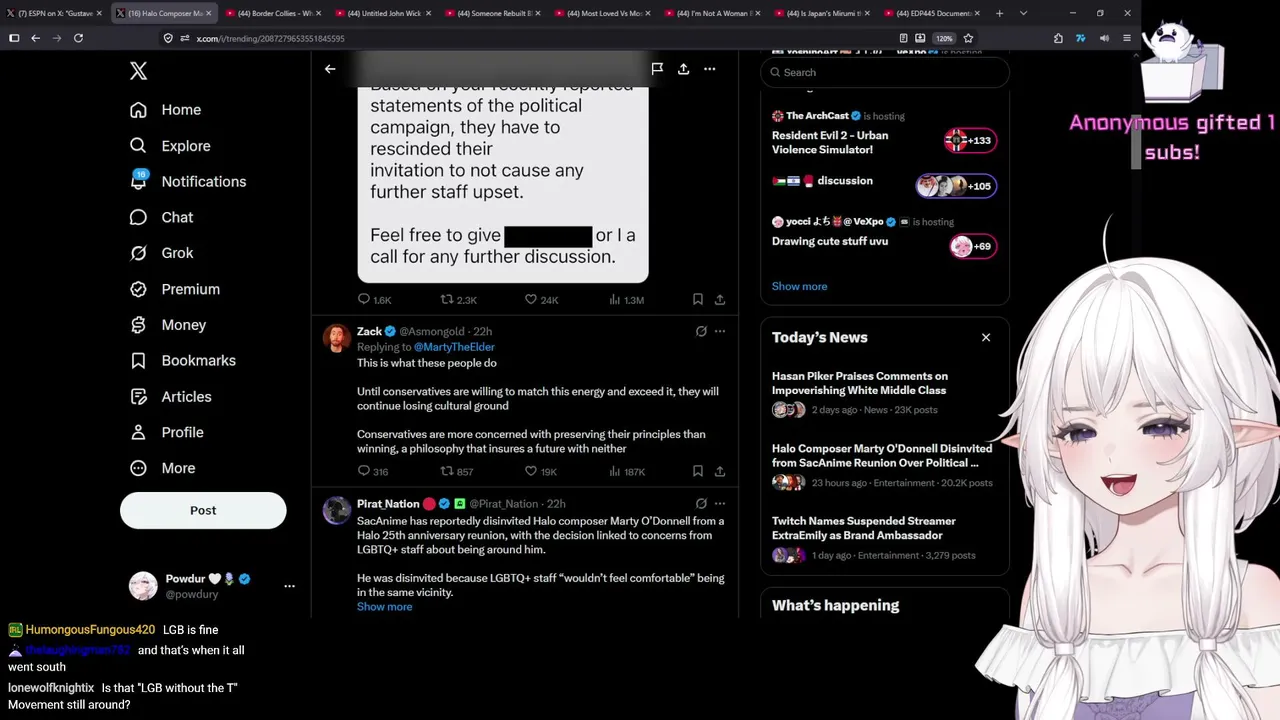Bookmark the tweet with 1.3M views

(697, 300)
